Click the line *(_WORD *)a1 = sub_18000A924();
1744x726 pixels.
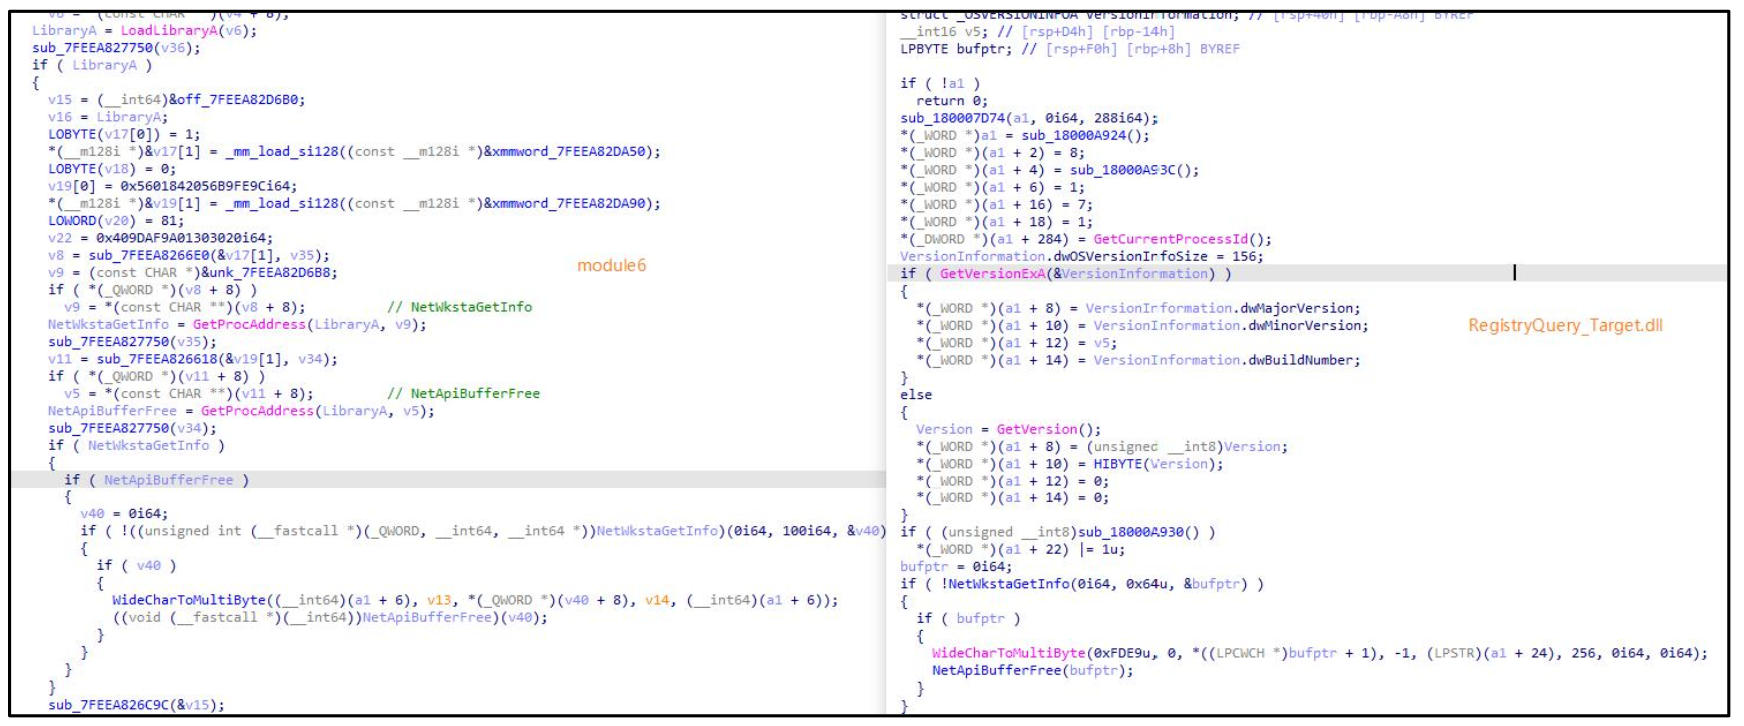1025,135
